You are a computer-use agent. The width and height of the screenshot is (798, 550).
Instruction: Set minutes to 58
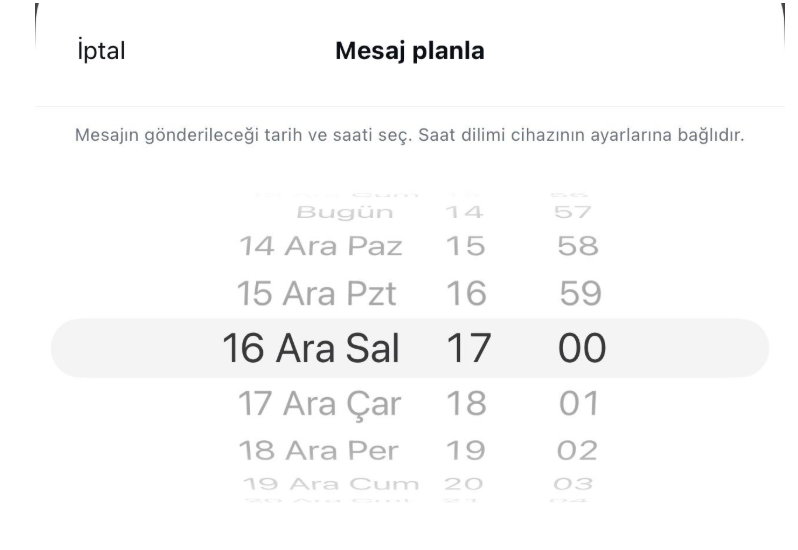point(579,248)
